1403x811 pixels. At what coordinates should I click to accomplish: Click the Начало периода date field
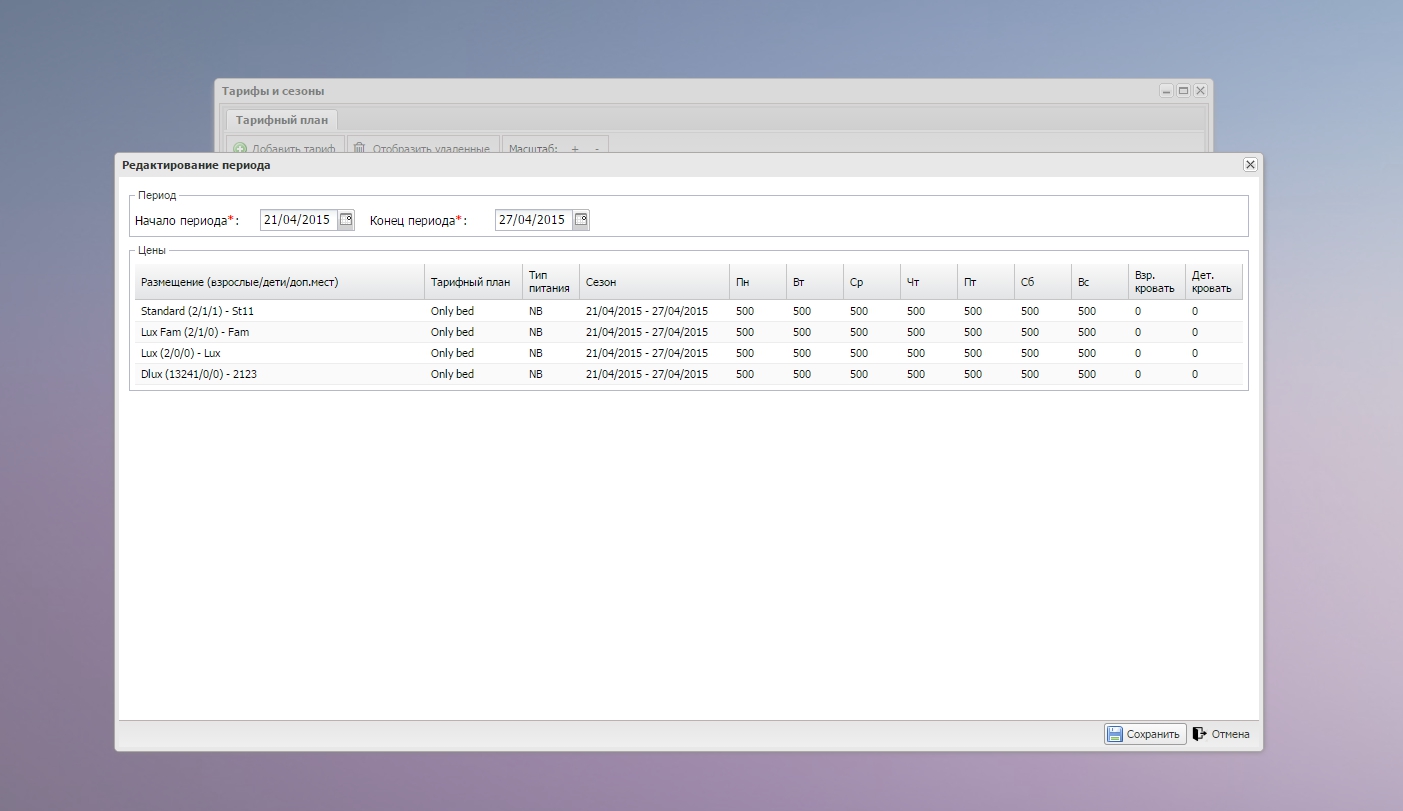(x=297, y=220)
